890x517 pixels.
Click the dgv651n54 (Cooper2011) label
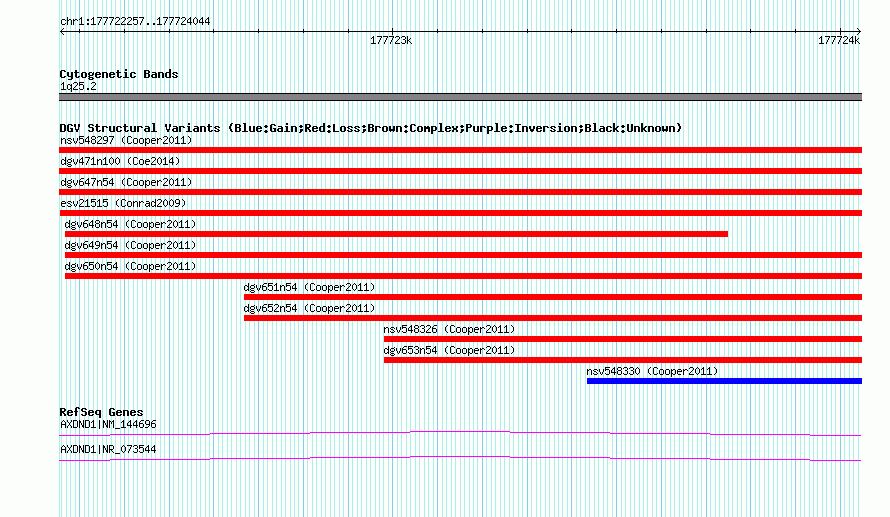coord(309,287)
